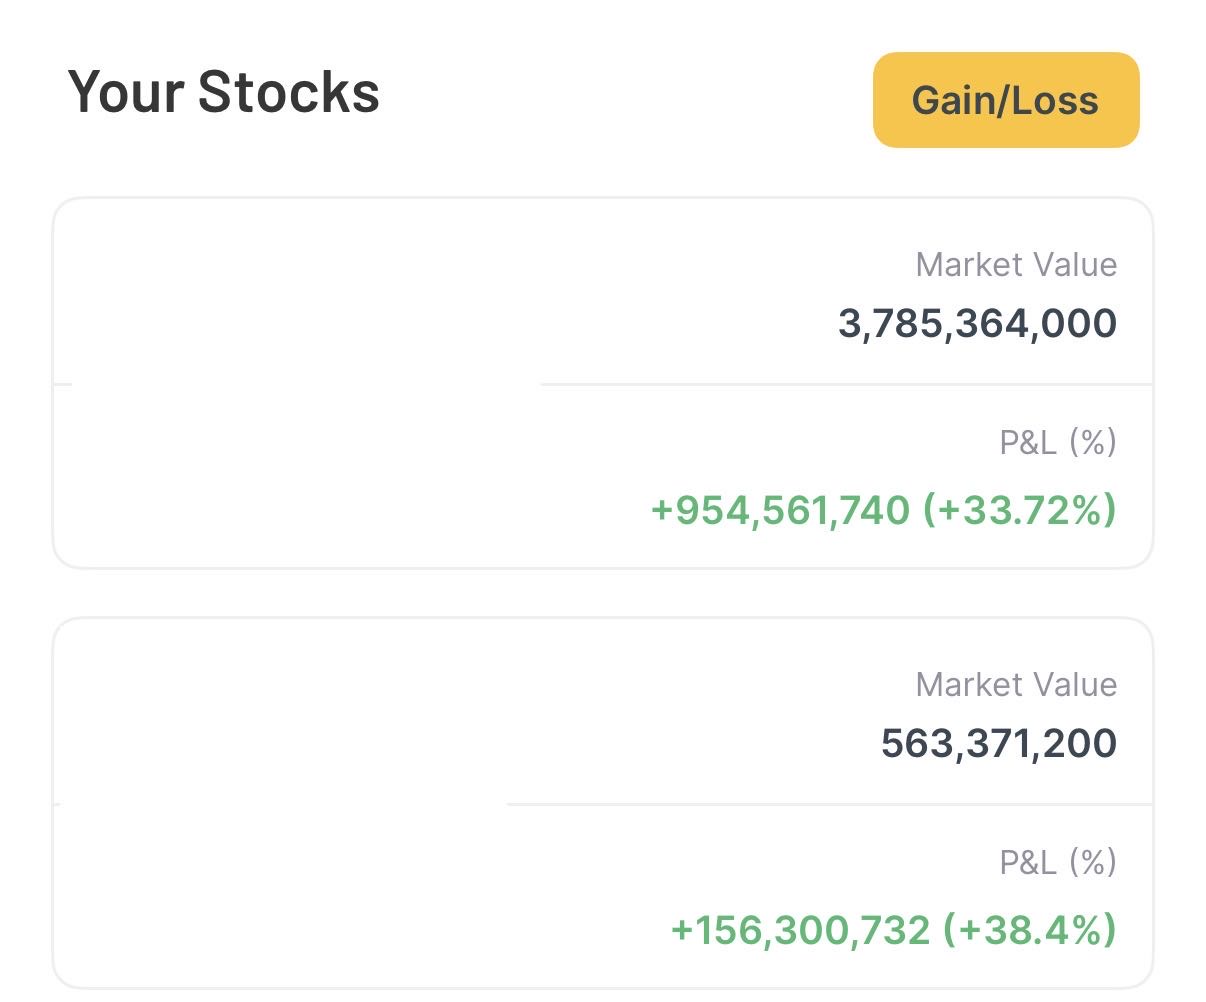Tap the (+38.4%) gain percentage
The width and height of the screenshot is (1206, 1002).
point(1029,930)
